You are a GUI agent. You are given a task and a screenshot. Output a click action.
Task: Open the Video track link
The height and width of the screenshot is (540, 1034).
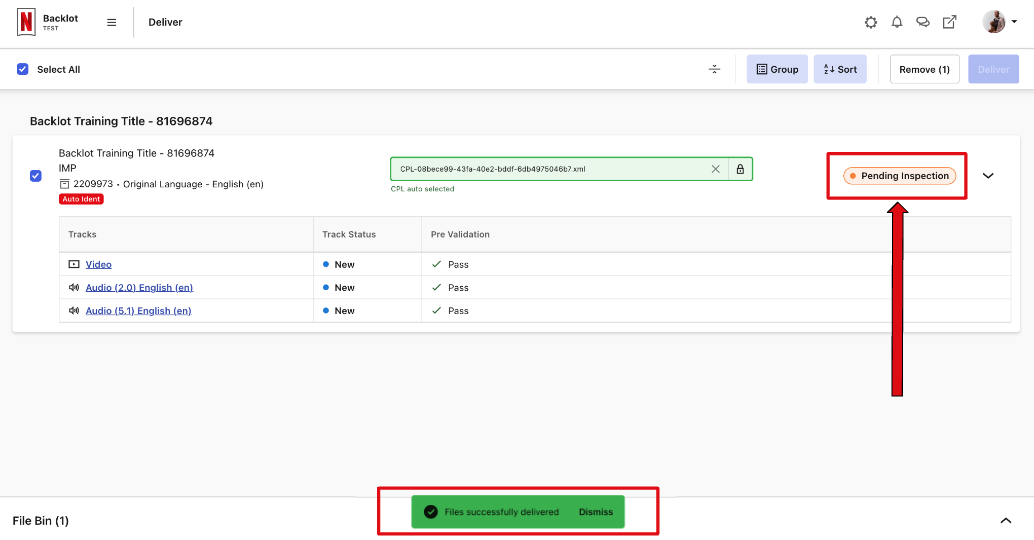point(98,264)
